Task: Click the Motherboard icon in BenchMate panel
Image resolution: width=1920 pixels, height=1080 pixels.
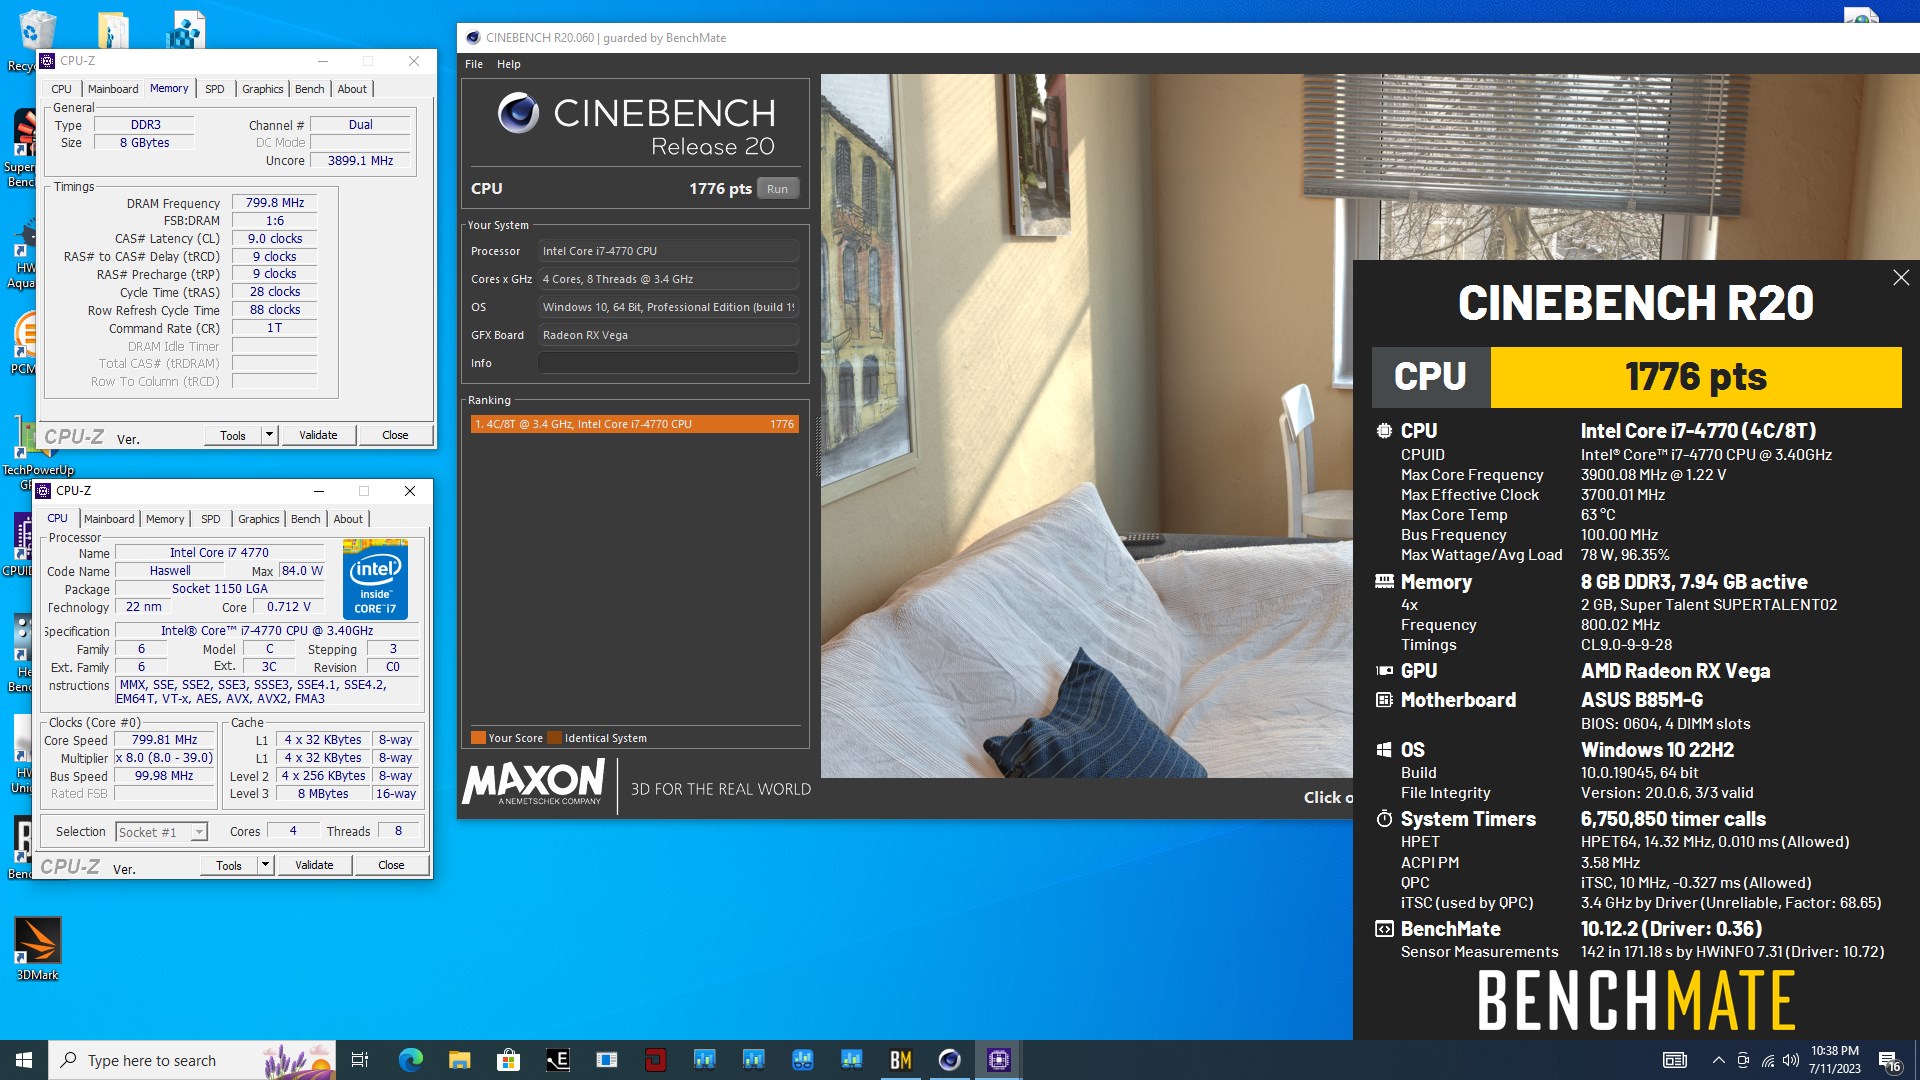Action: [1384, 700]
